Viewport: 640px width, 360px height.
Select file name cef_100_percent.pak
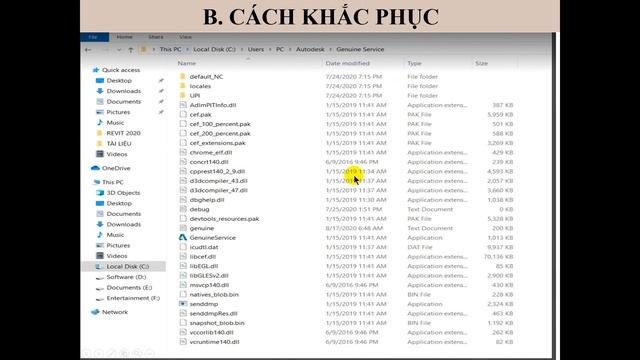coord(220,124)
